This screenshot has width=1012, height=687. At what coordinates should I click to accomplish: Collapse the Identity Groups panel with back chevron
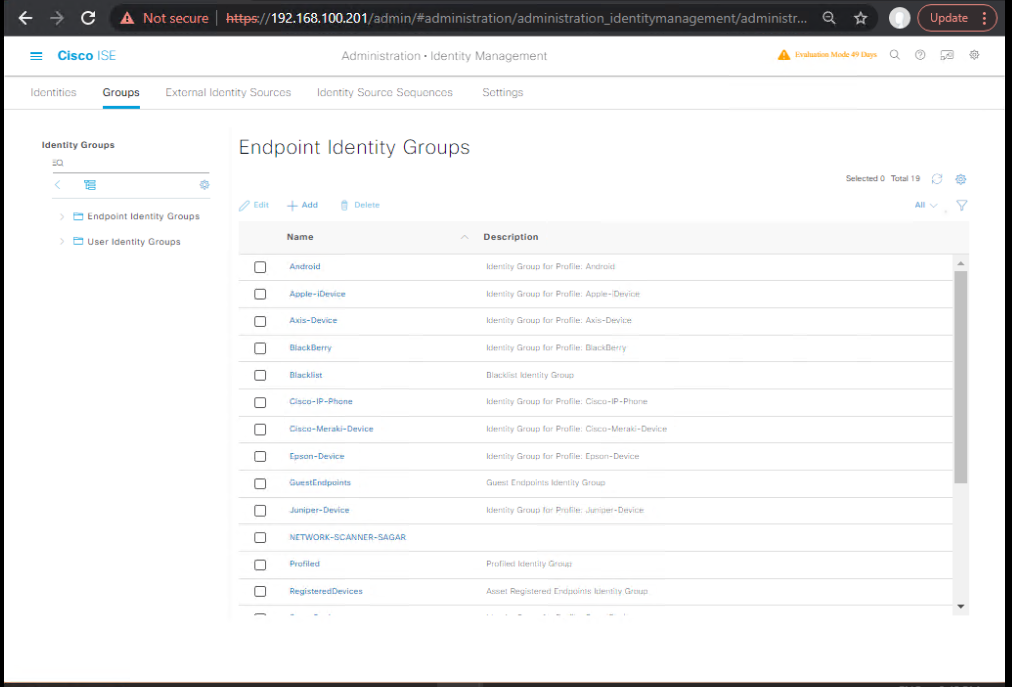[x=57, y=185]
